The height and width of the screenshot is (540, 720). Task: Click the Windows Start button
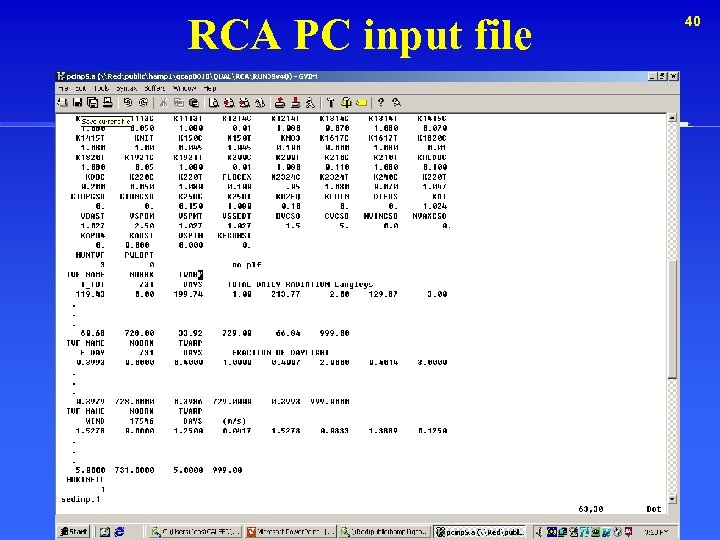point(73,532)
